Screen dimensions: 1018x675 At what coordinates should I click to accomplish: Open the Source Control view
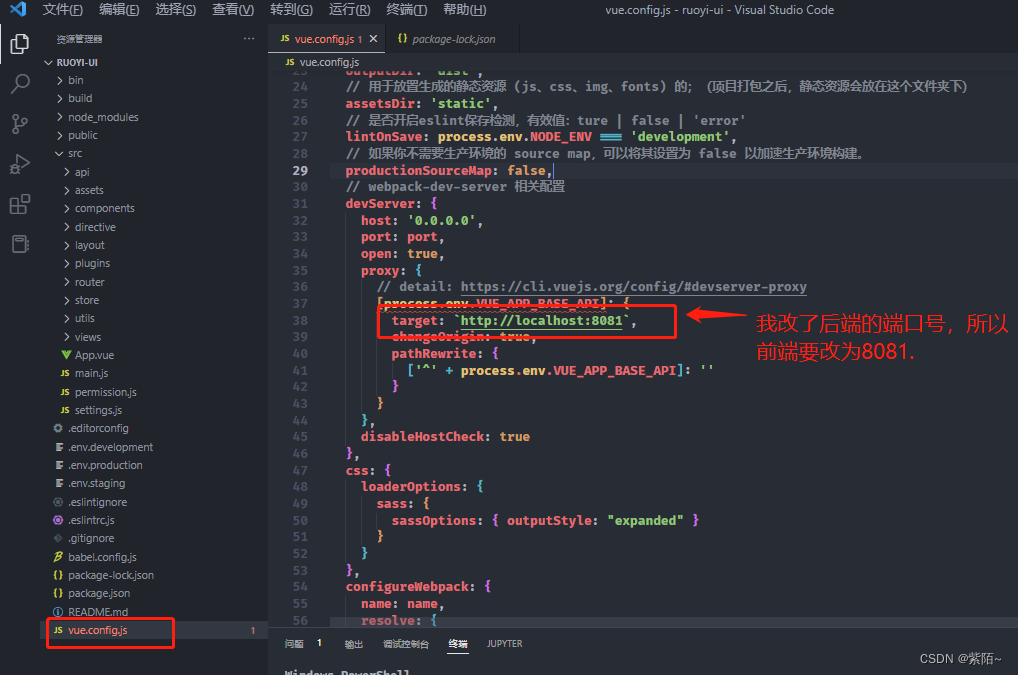coord(19,124)
